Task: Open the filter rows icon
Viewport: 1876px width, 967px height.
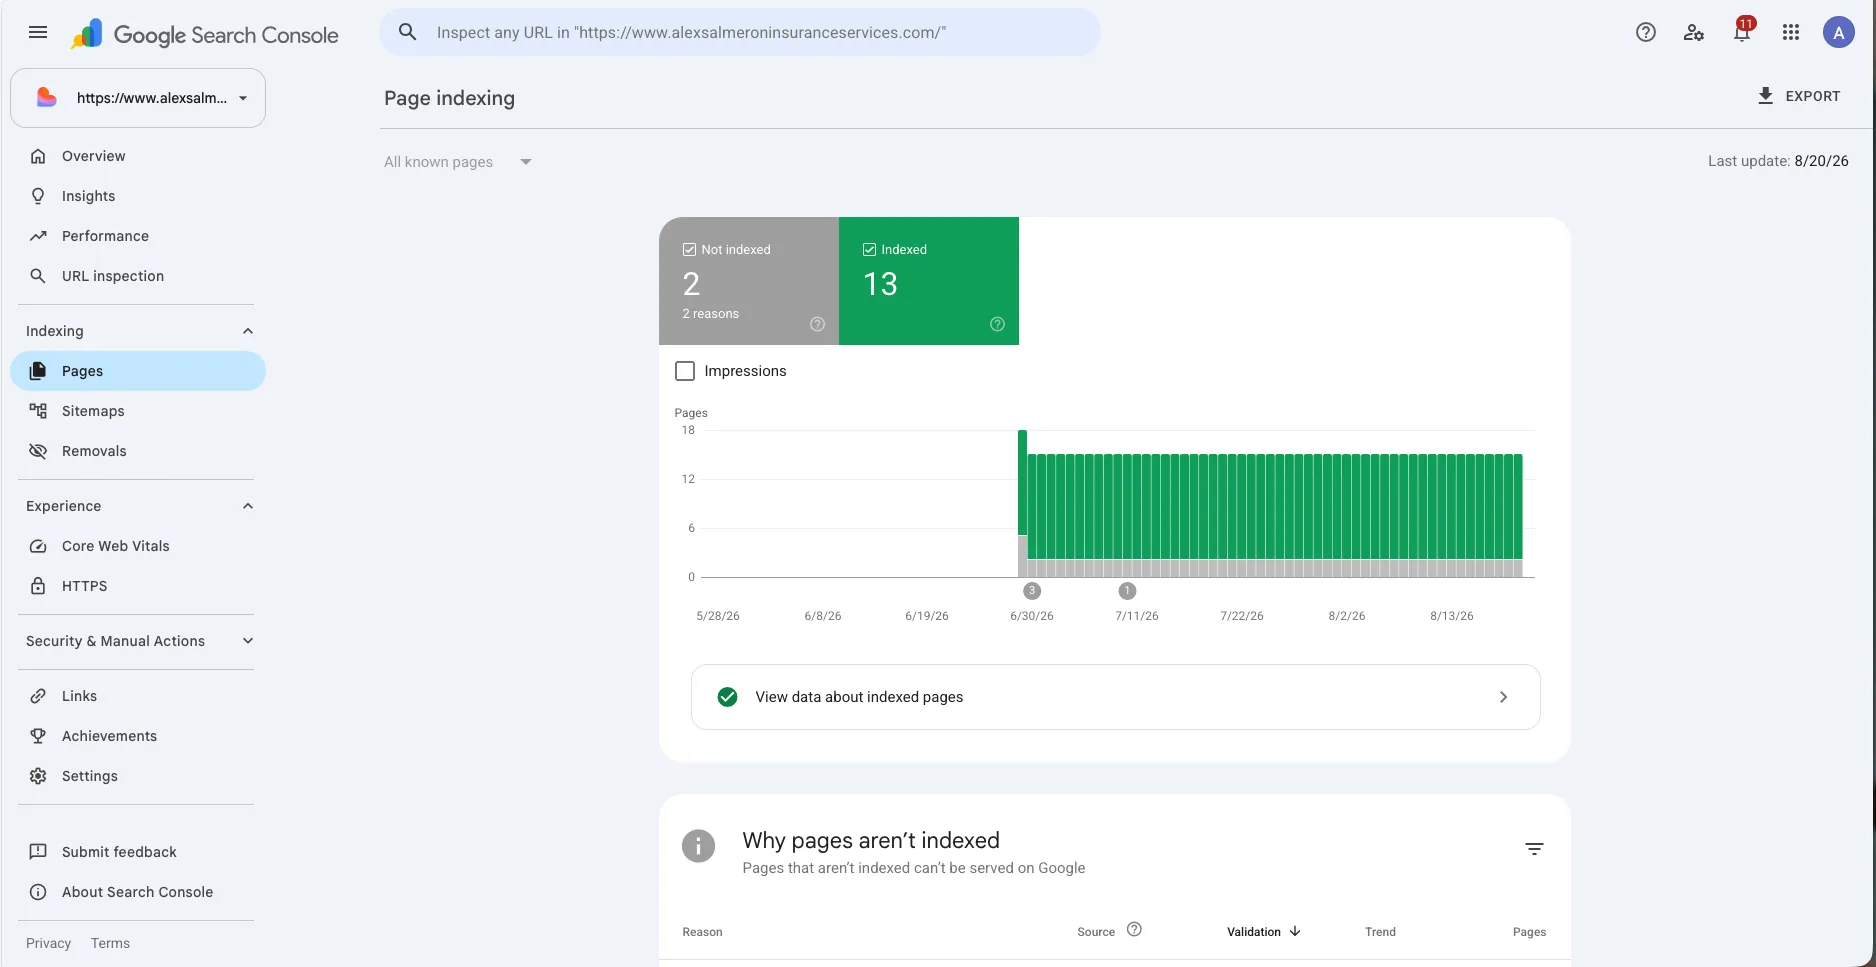Action: 1534,849
